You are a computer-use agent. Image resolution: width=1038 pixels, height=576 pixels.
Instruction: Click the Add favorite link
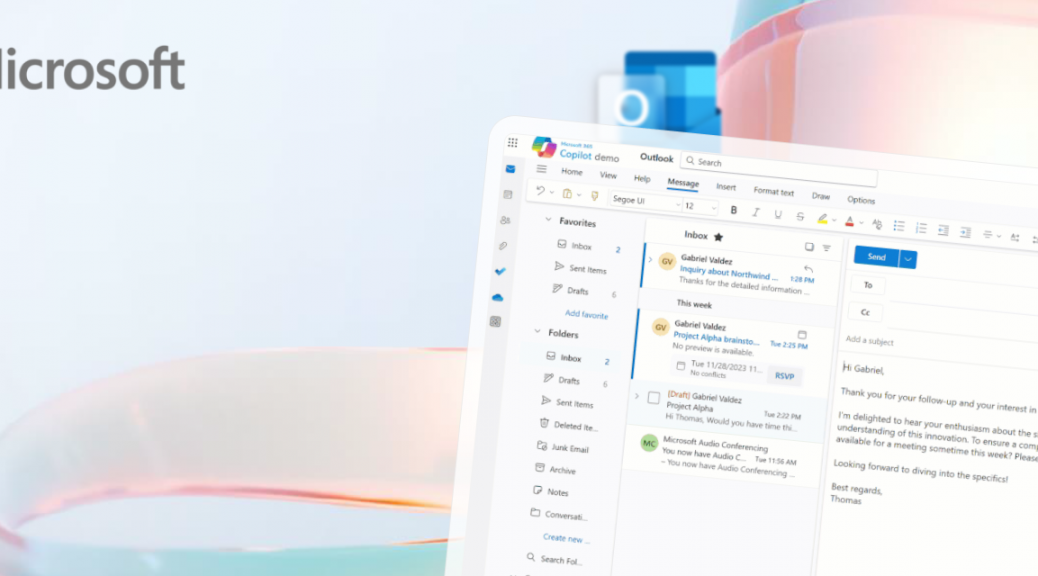(x=586, y=314)
